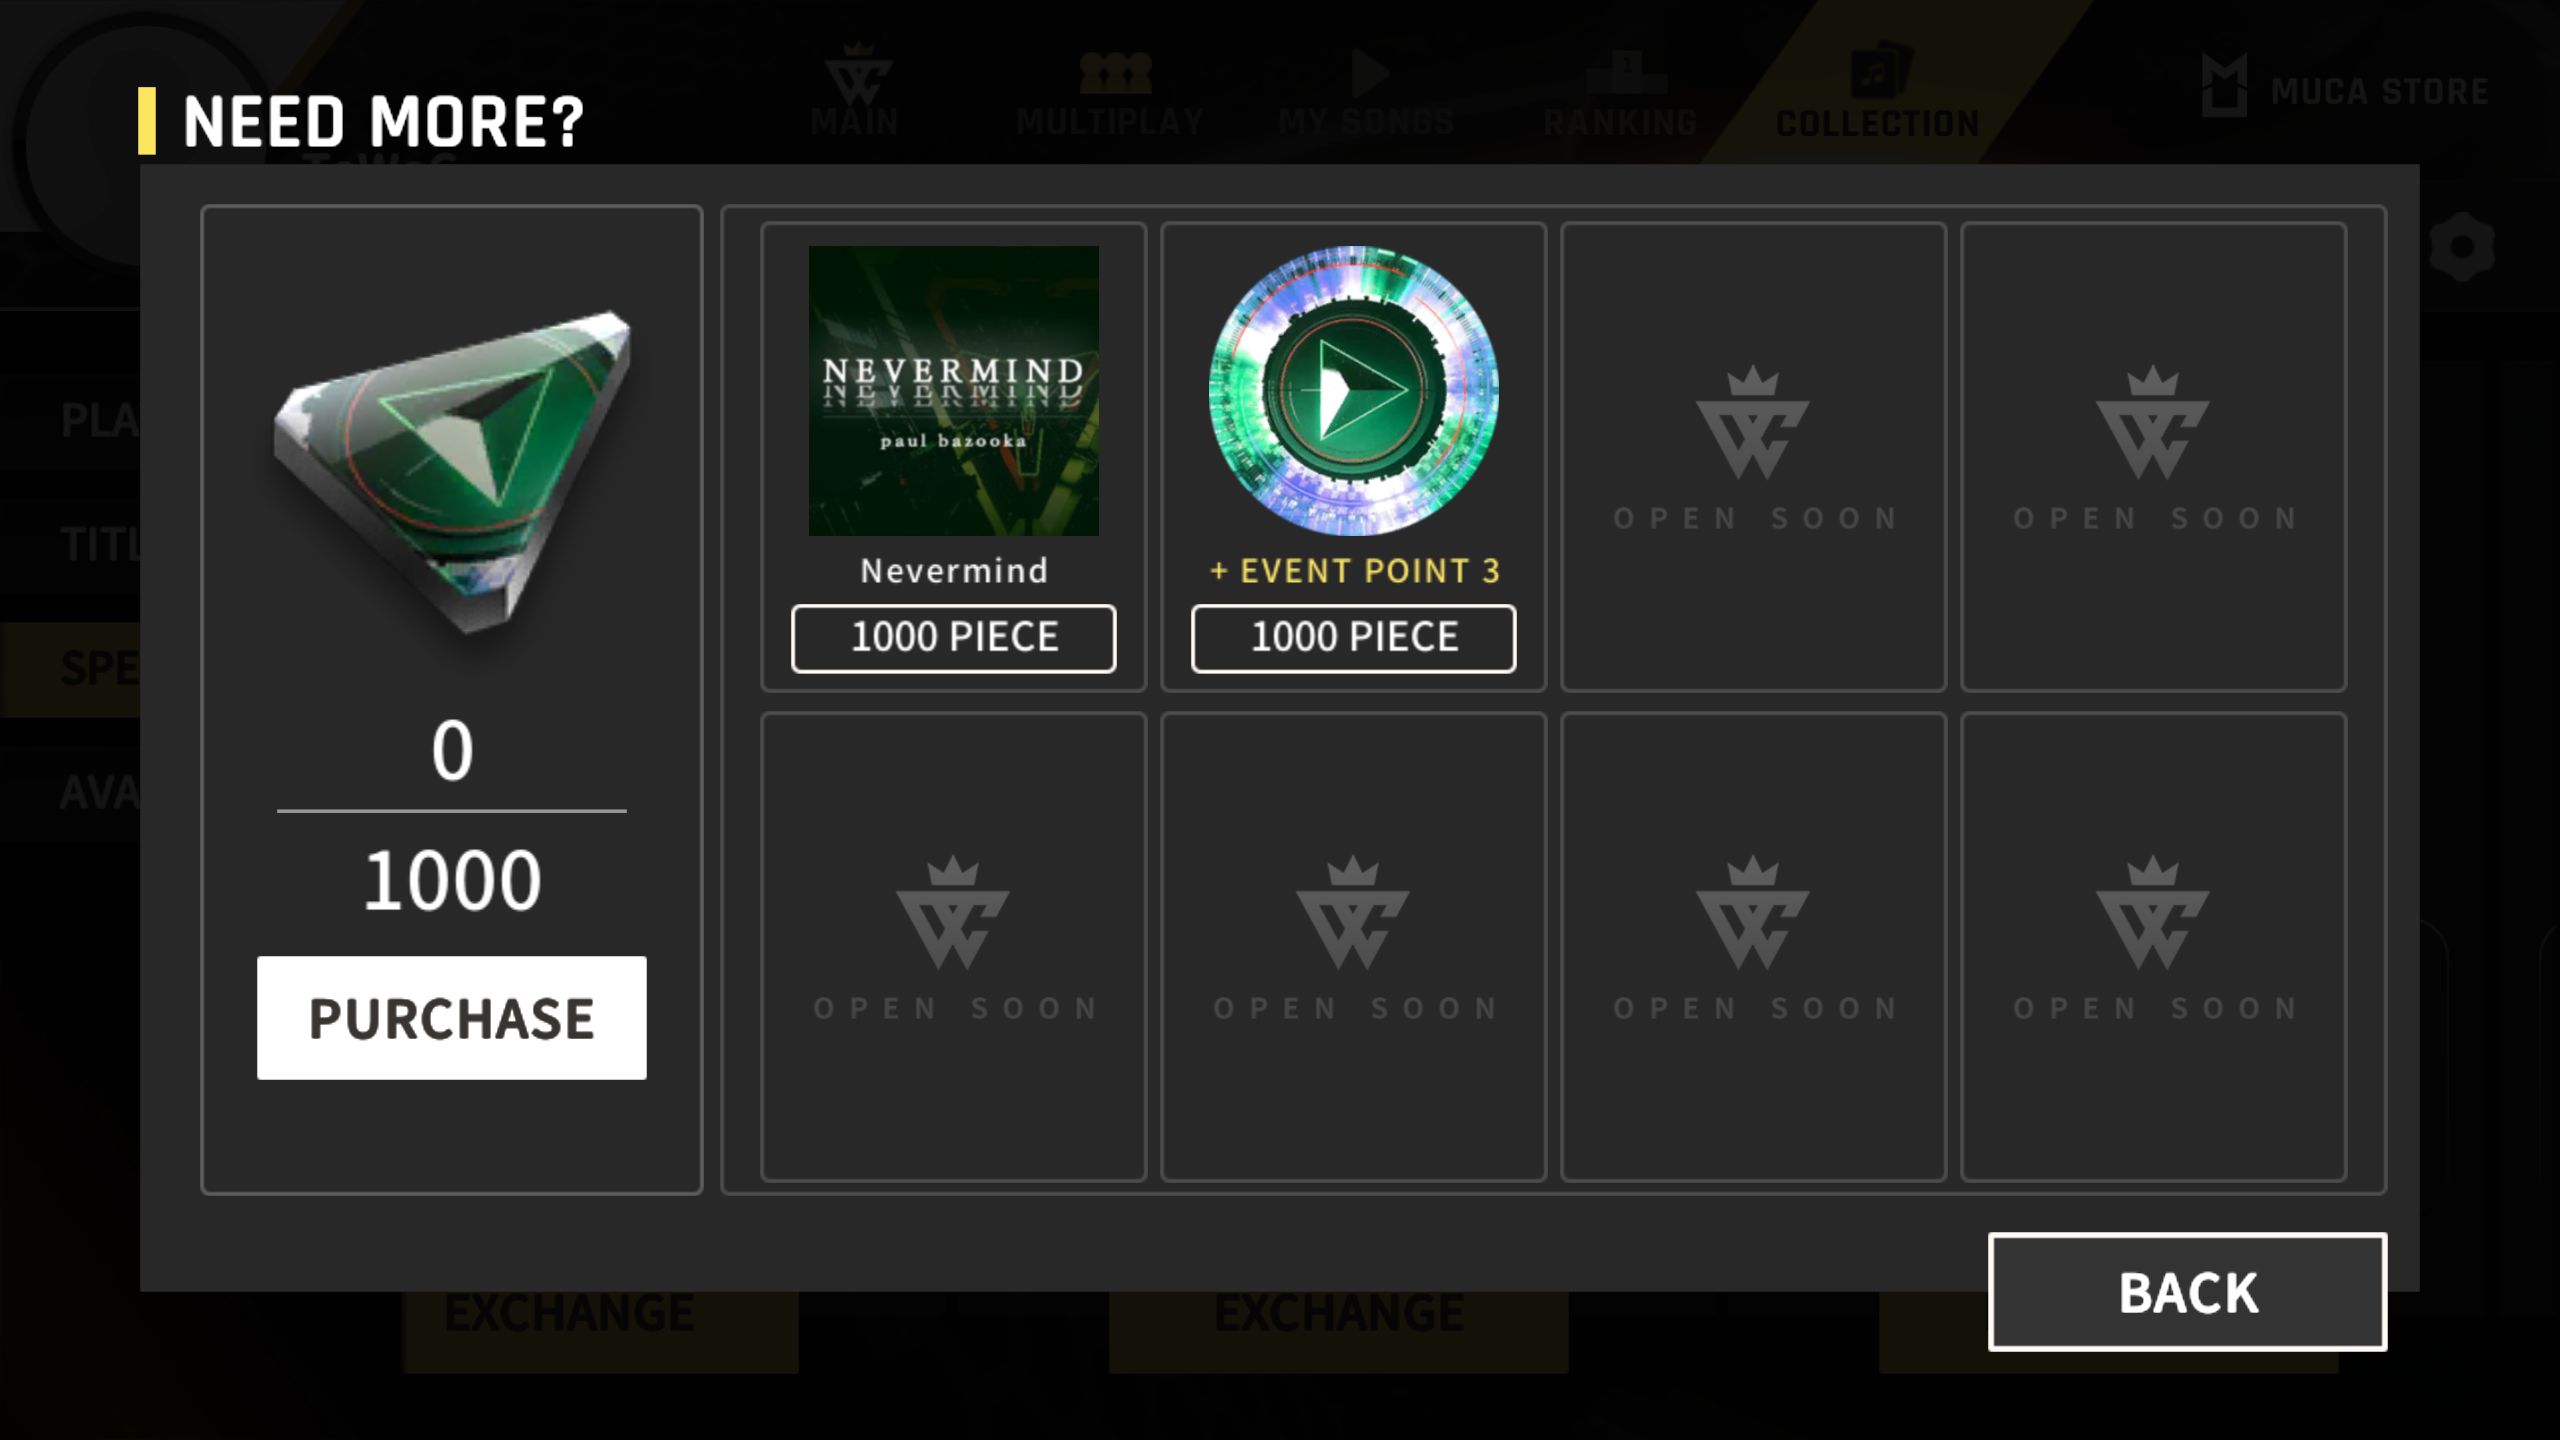The height and width of the screenshot is (1440, 2560).
Task: Click the top row fourth OPEN SOON slot
Action: [x=2153, y=456]
